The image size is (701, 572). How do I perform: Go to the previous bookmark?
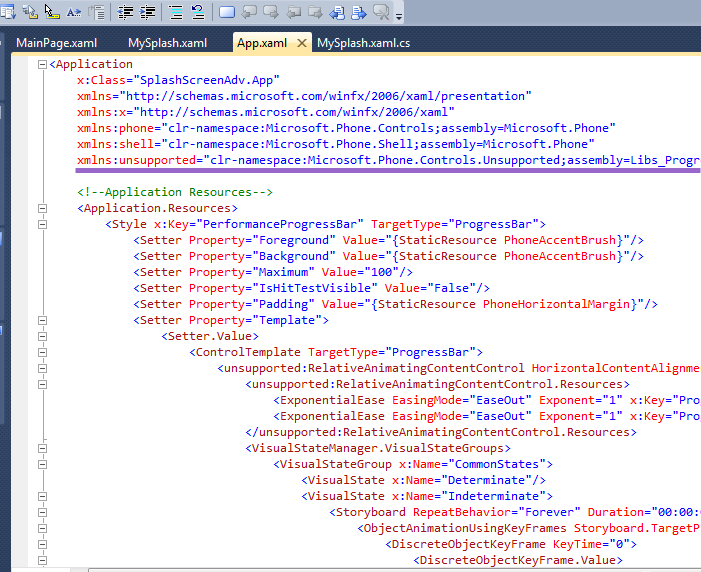click(249, 12)
